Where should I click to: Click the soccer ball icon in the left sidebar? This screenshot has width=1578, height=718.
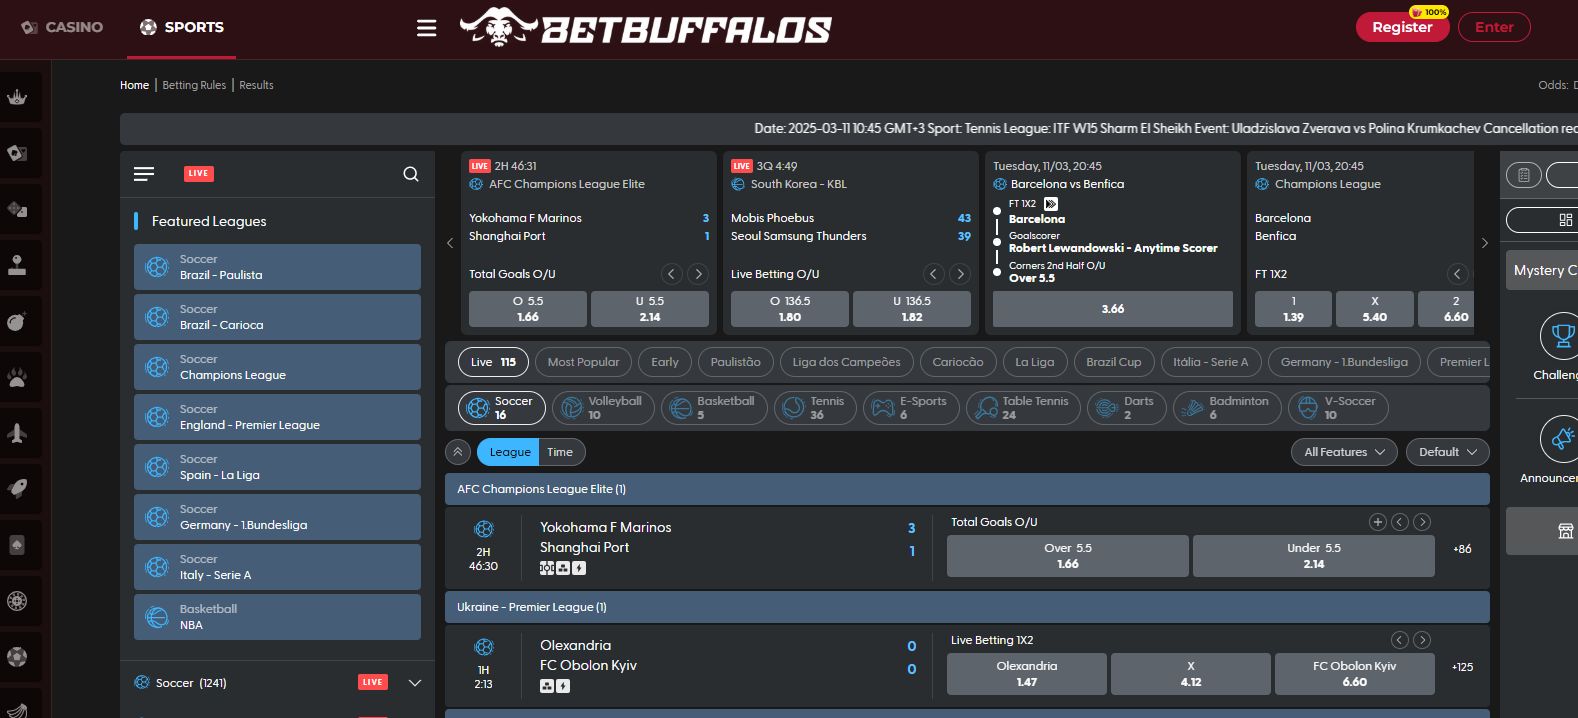pyautogui.click(x=17, y=657)
